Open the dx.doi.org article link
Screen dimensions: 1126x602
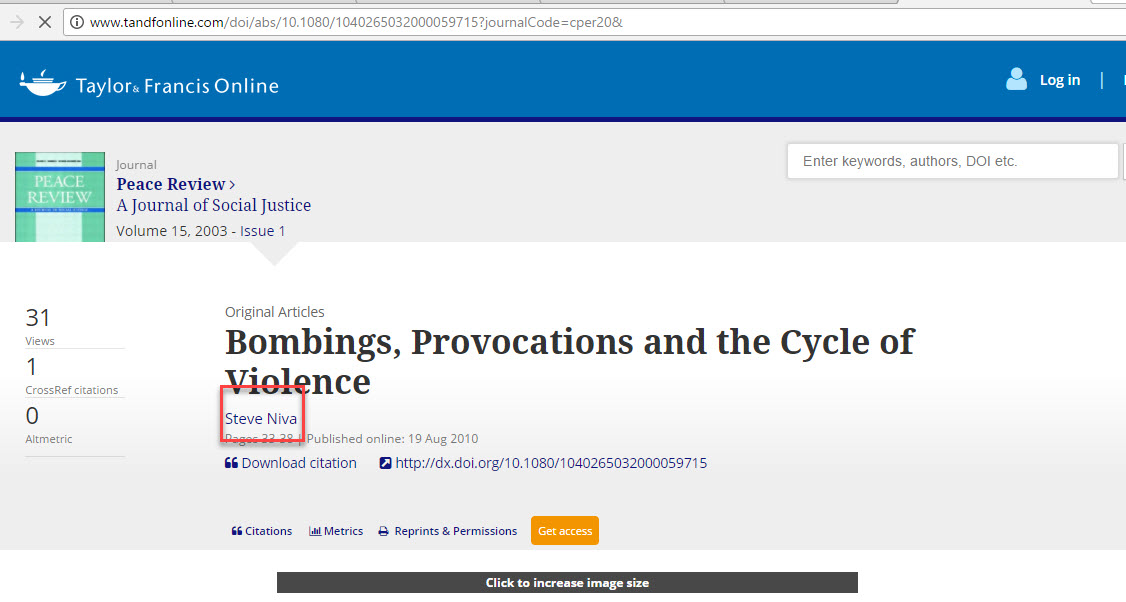point(551,463)
